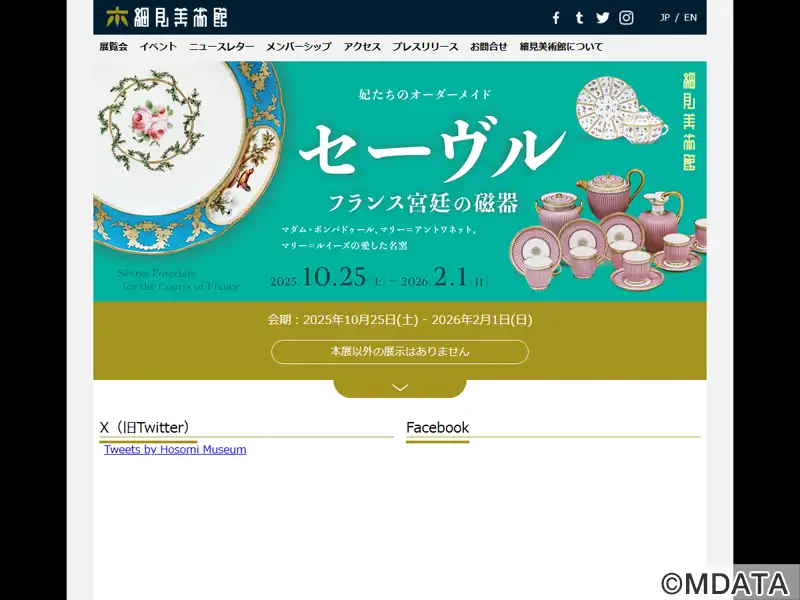Open the イベント menu item
Viewport: 800px width, 600px height.
click(x=158, y=46)
